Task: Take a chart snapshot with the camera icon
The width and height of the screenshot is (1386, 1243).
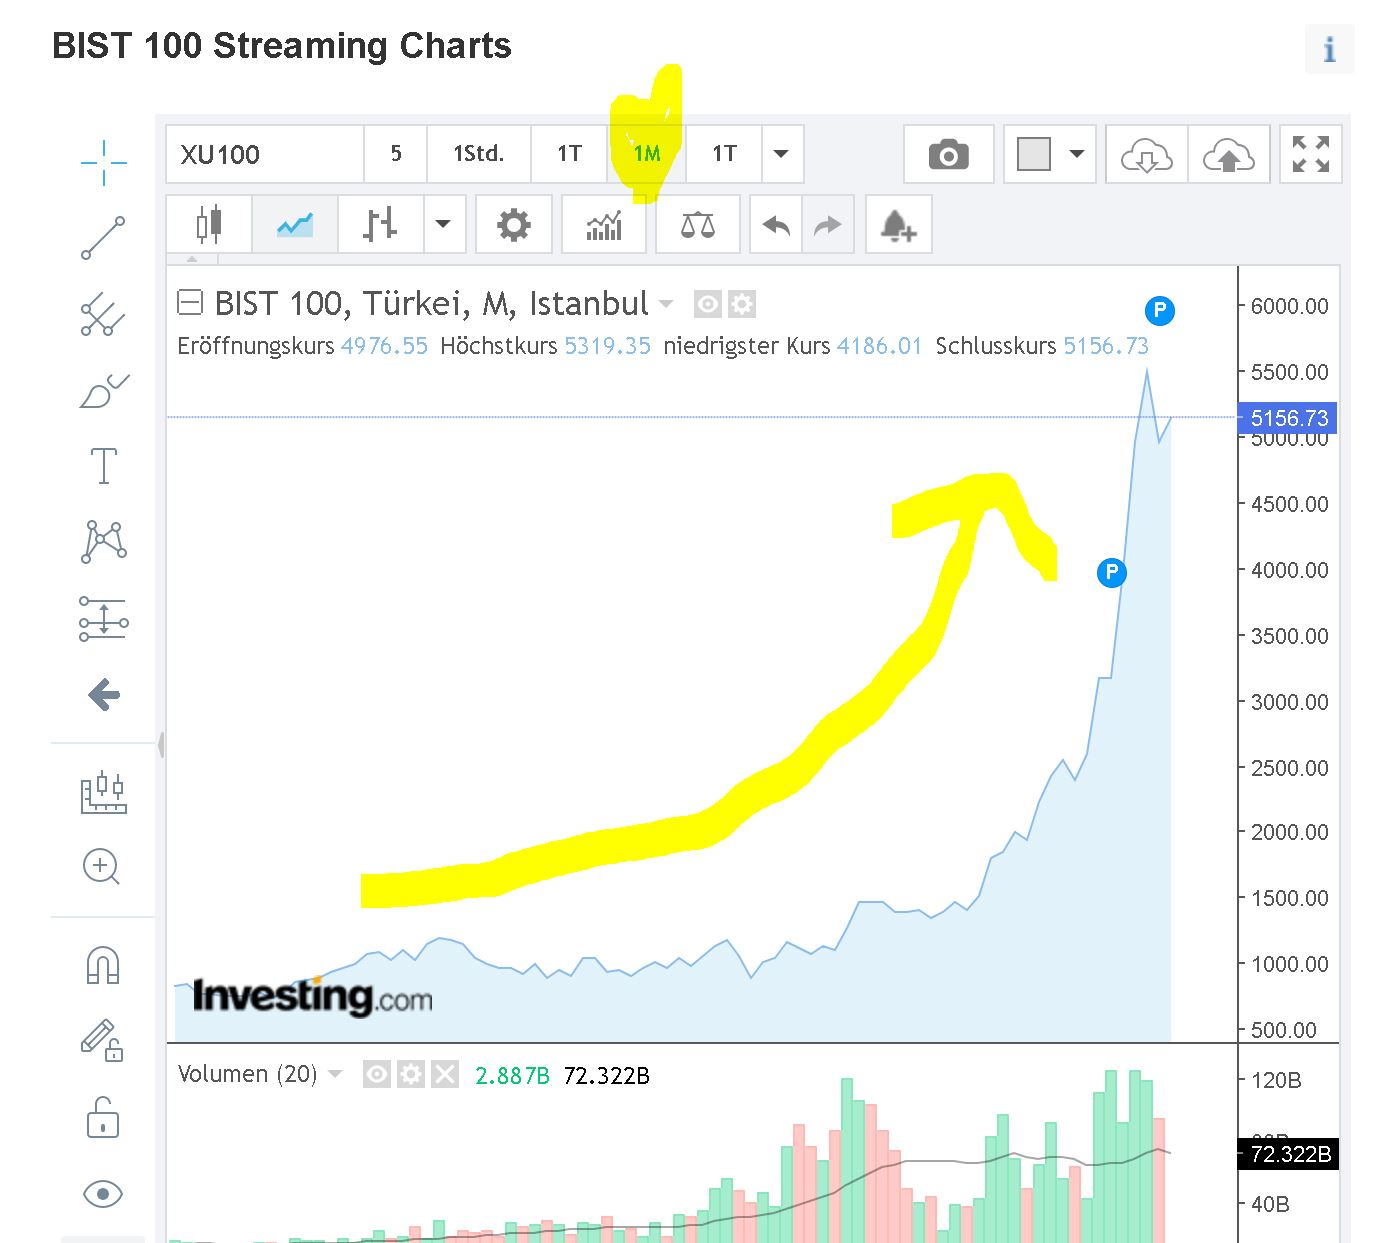Action: click(948, 155)
